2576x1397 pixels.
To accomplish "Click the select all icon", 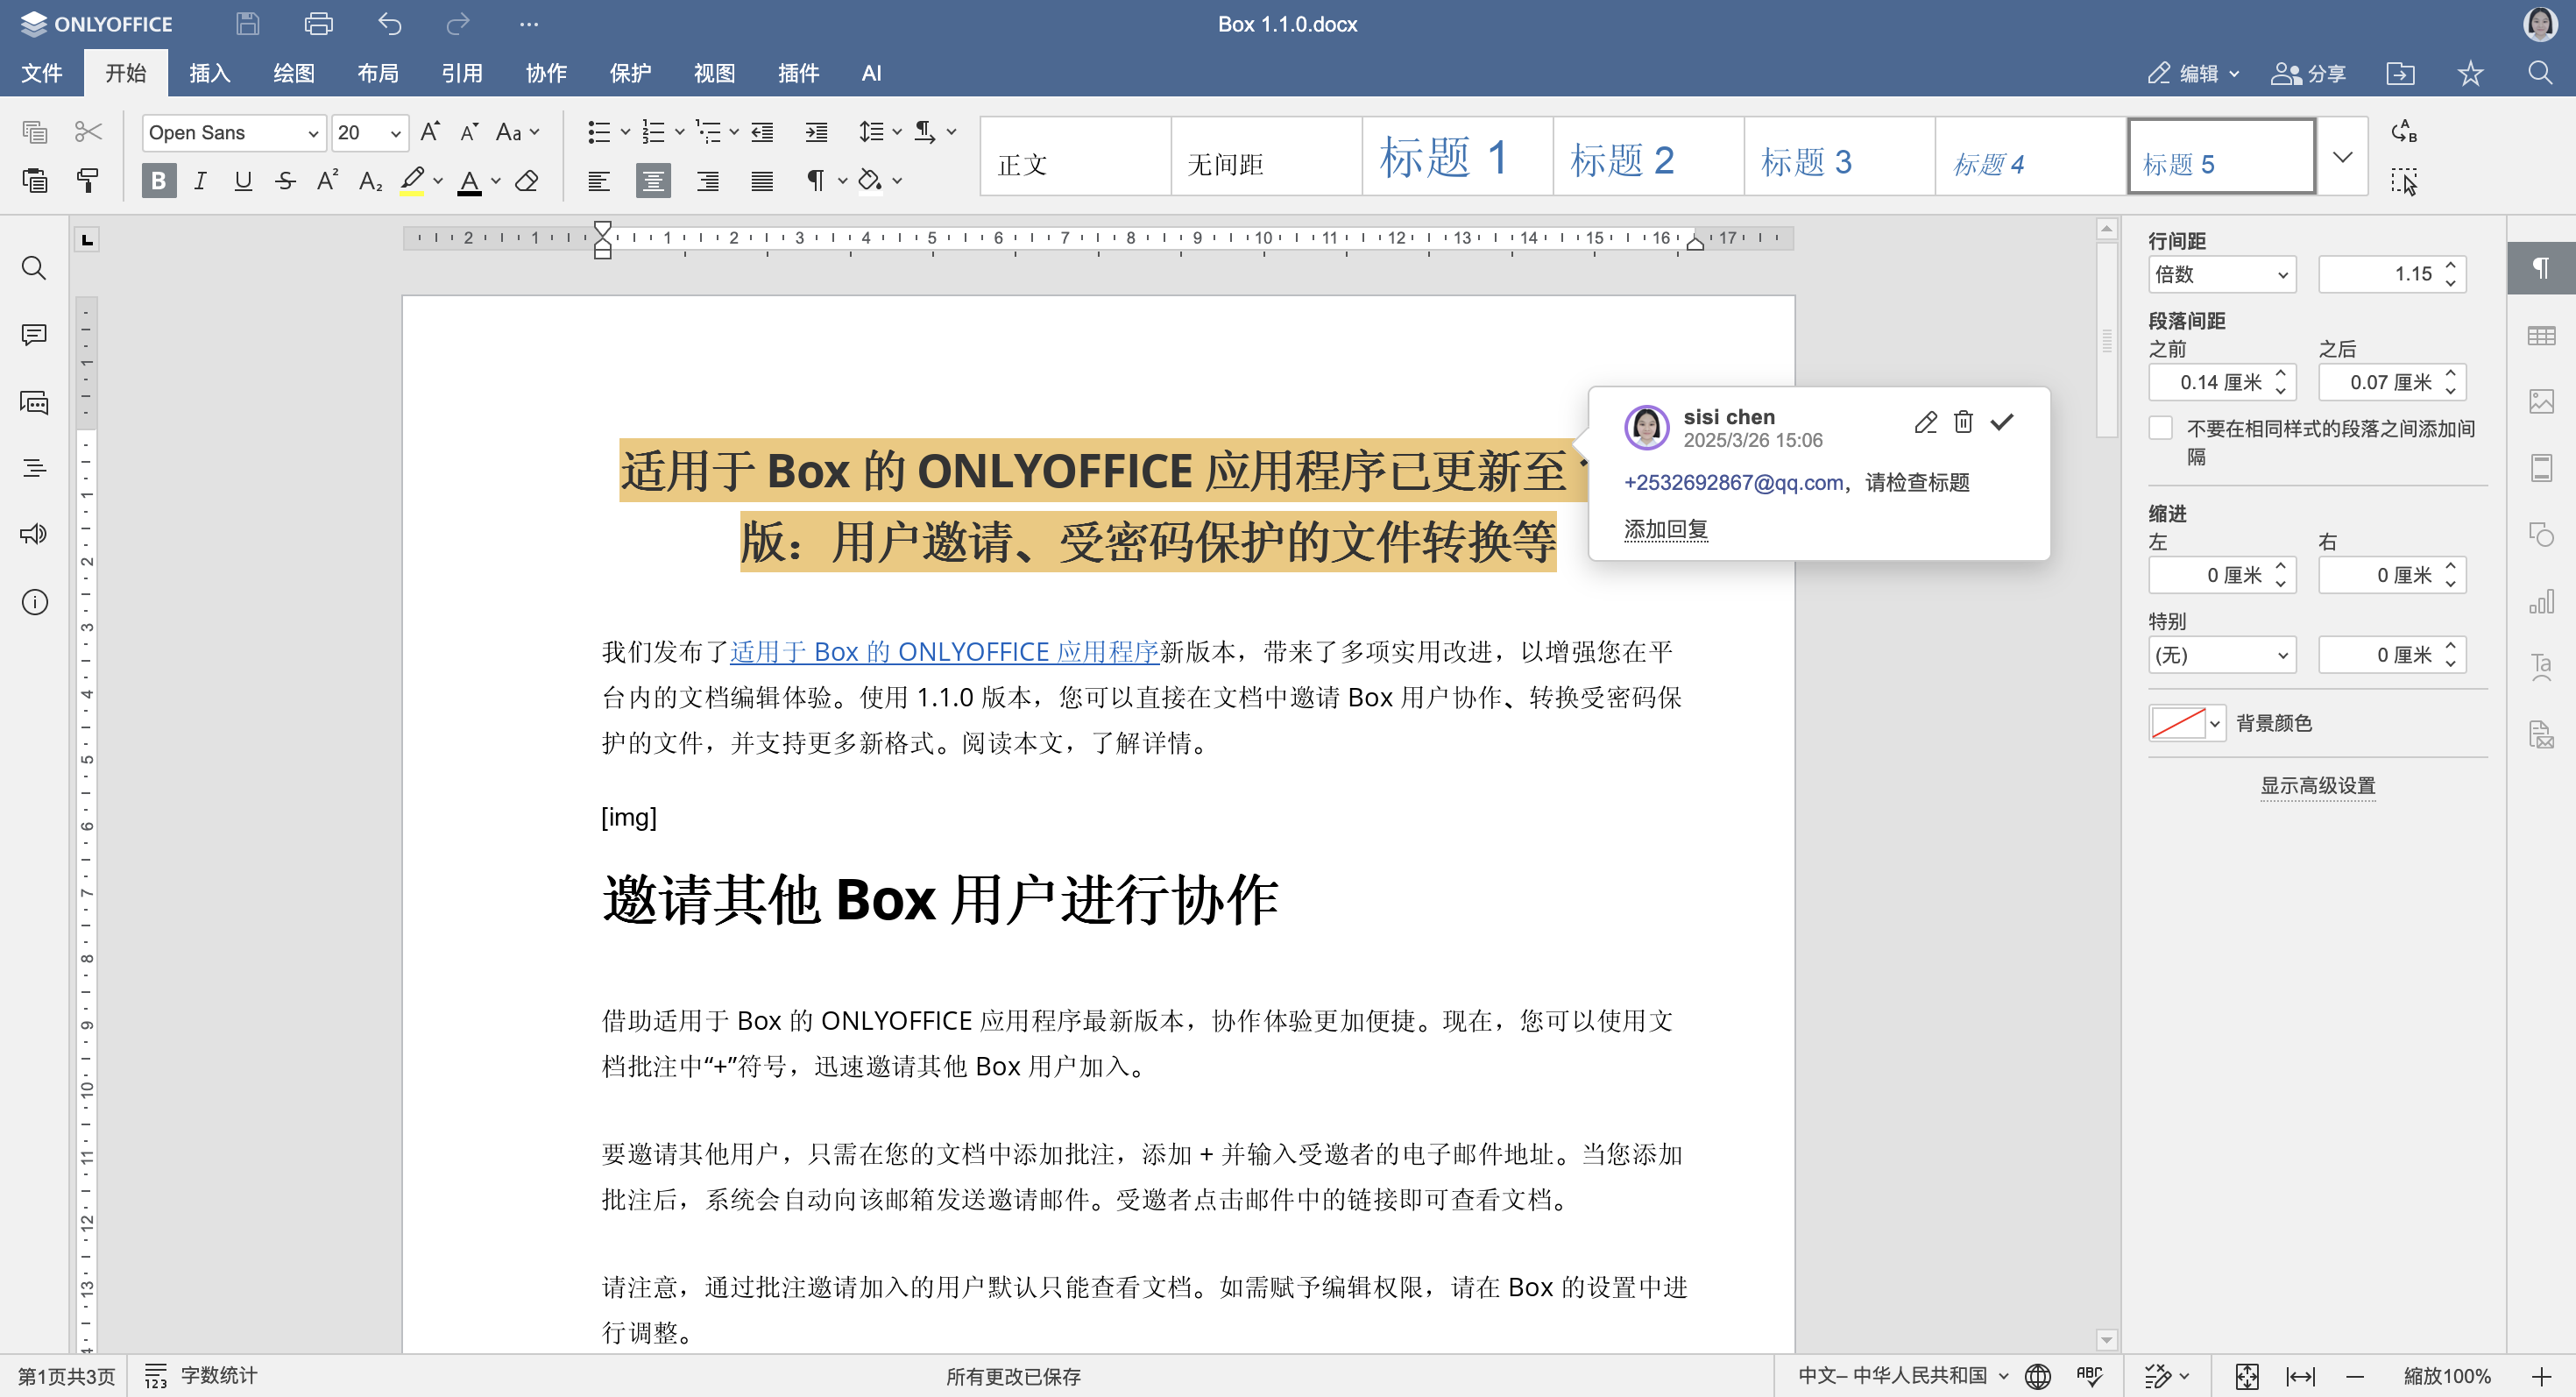I will pos(2404,181).
